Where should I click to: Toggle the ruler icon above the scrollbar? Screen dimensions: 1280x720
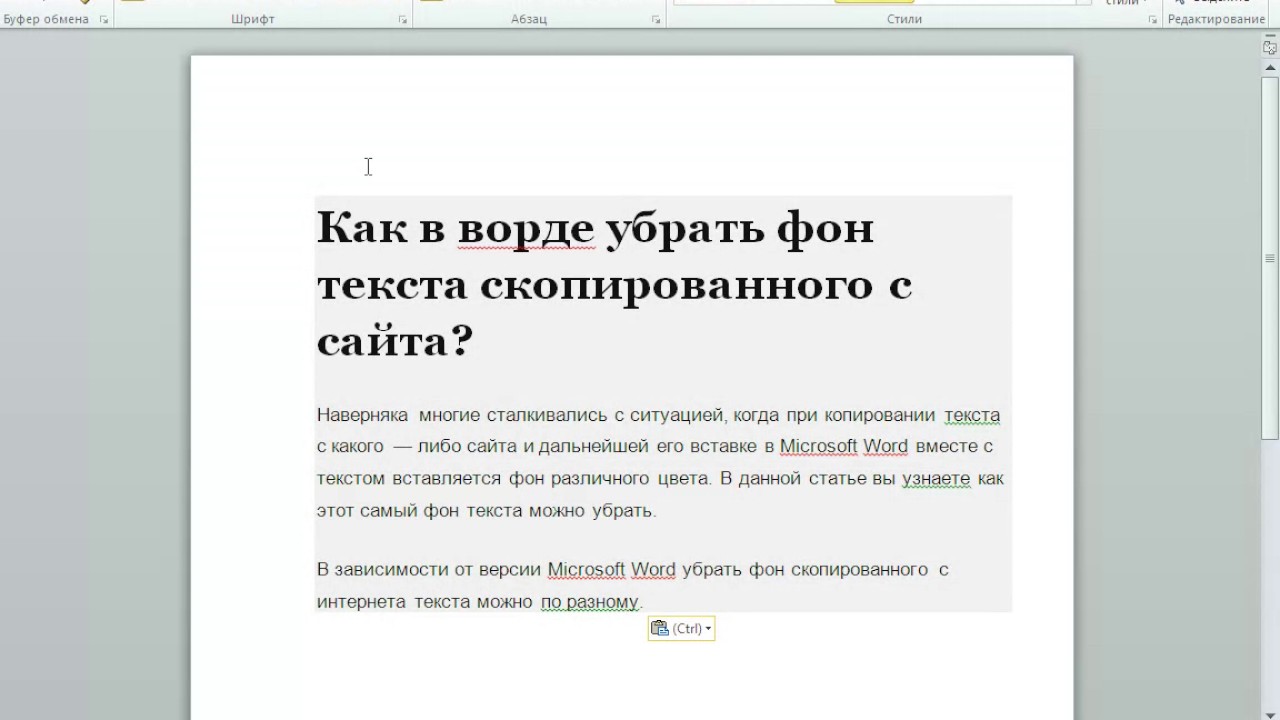(x=1270, y=47)
